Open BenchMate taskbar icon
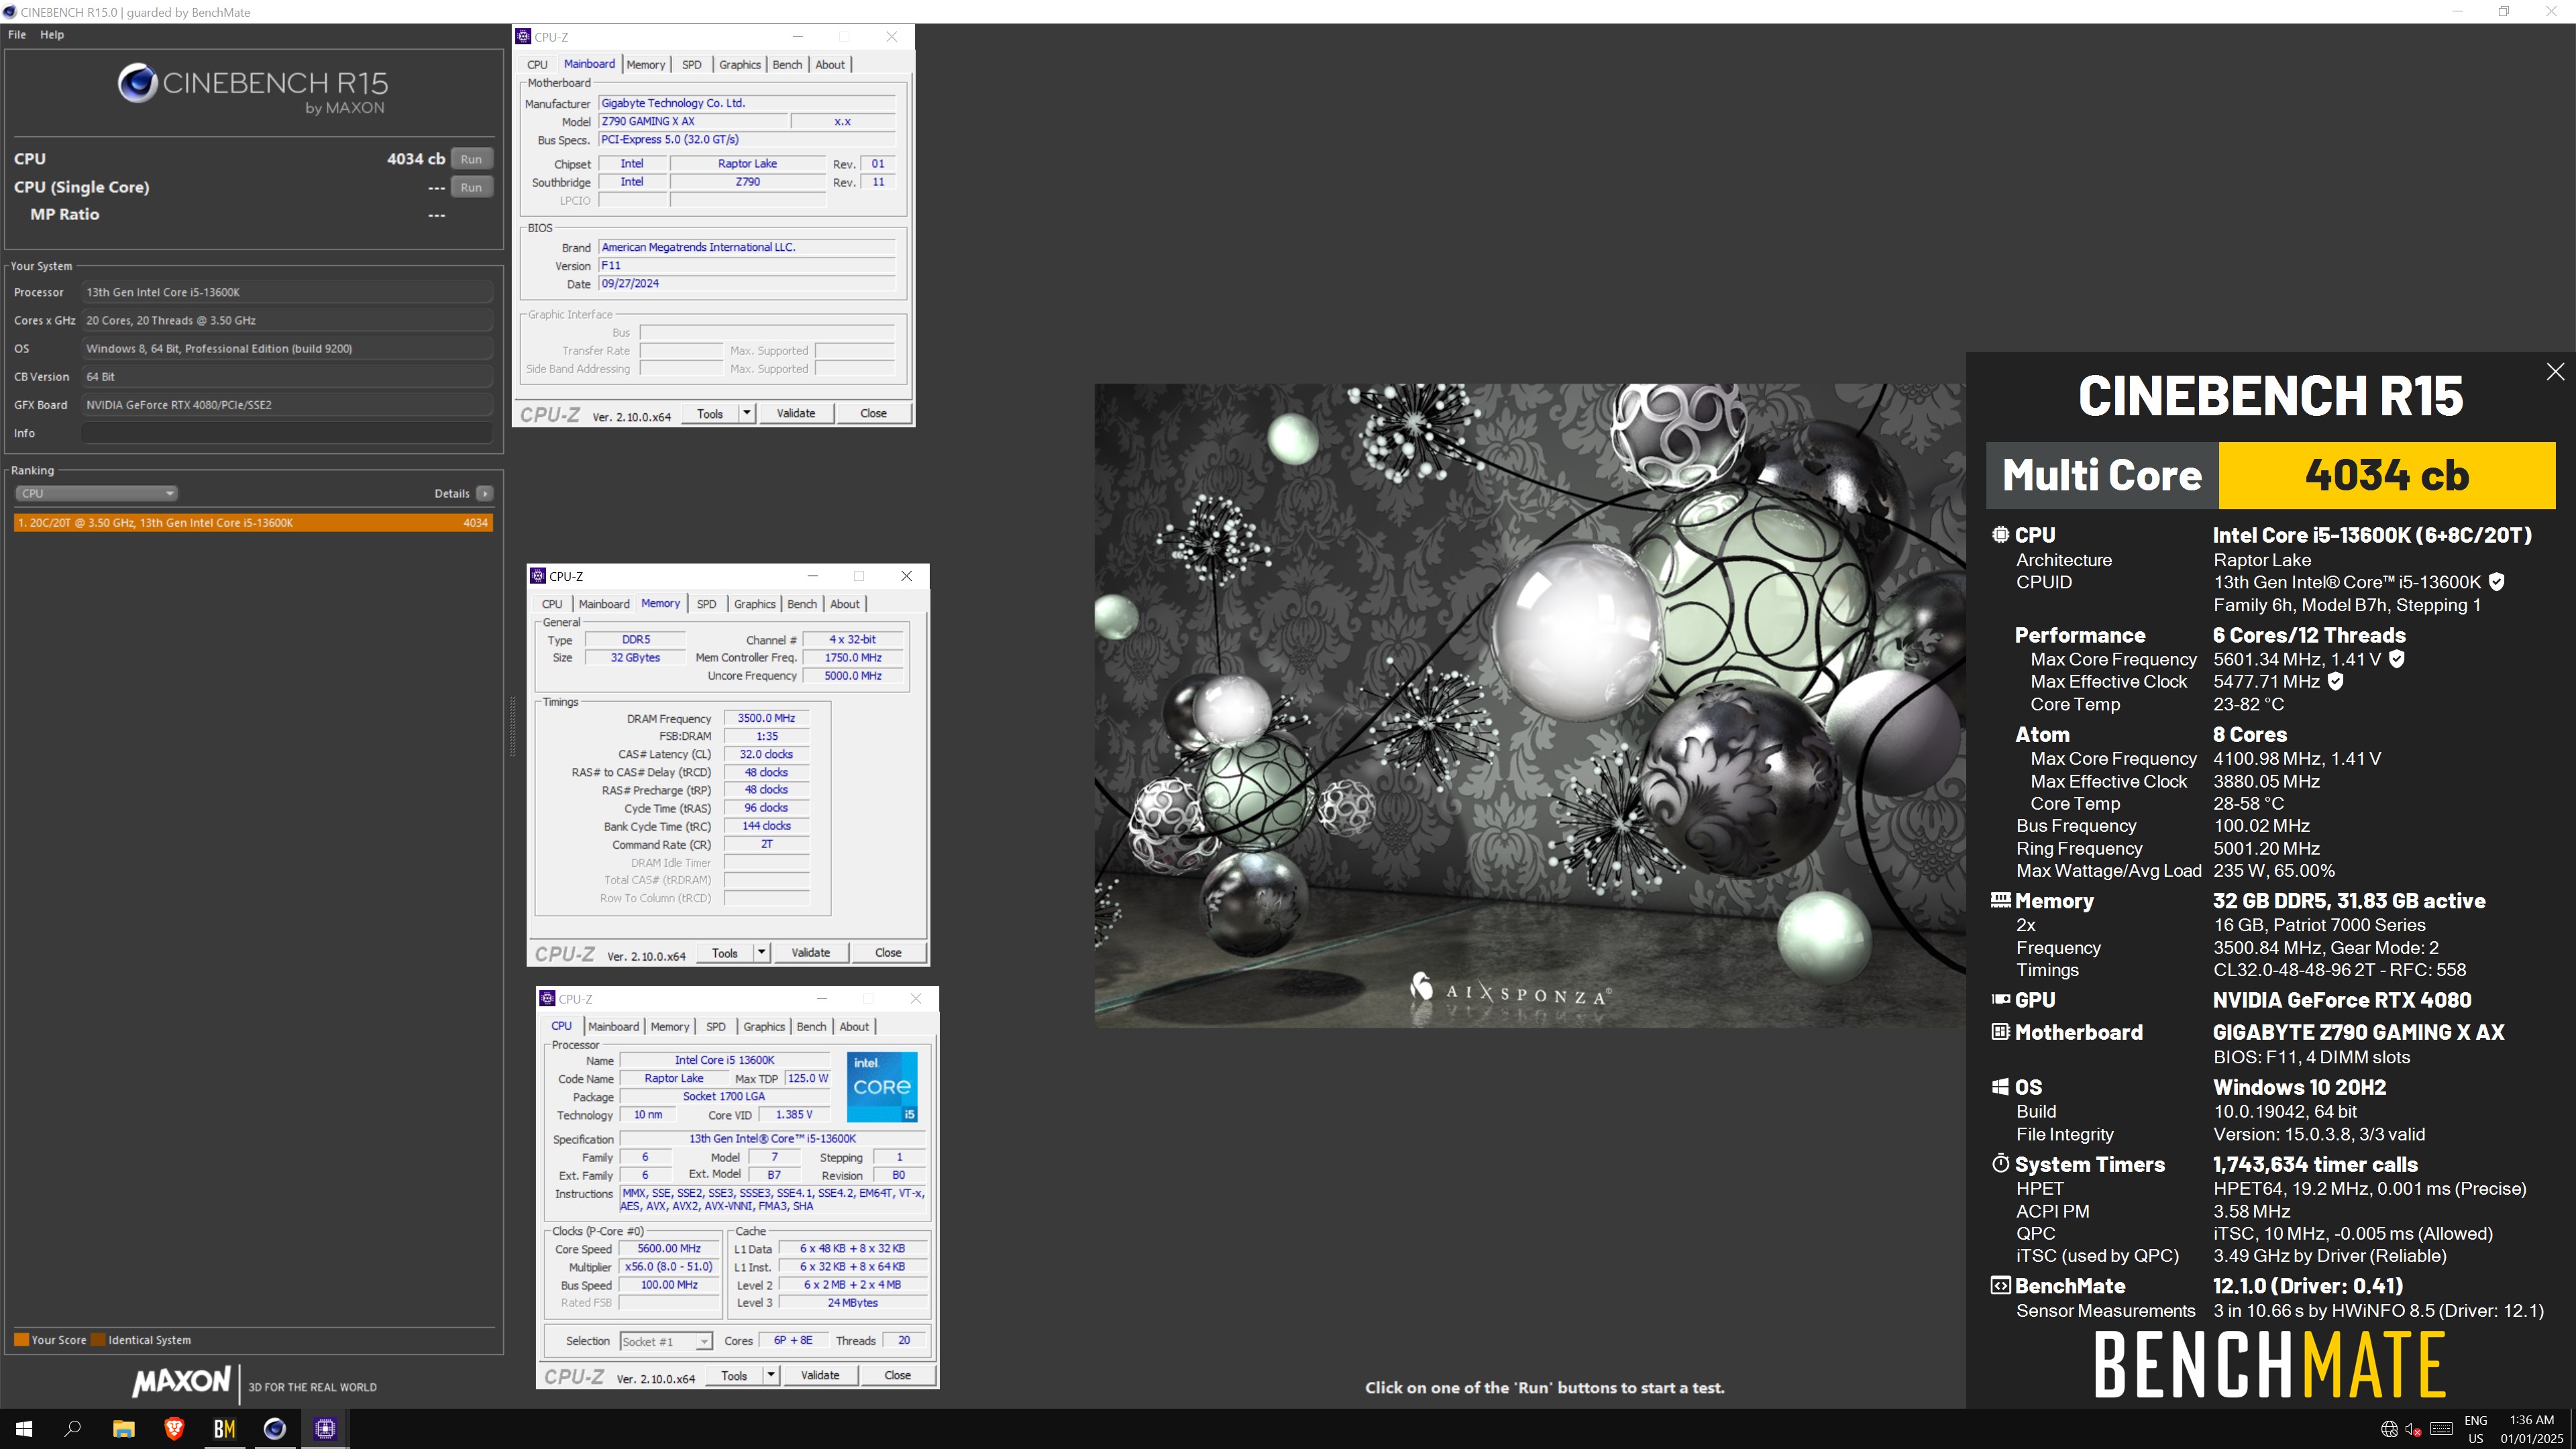The height and width of the screenshot is (1449, 2576). click(225, 1429)
